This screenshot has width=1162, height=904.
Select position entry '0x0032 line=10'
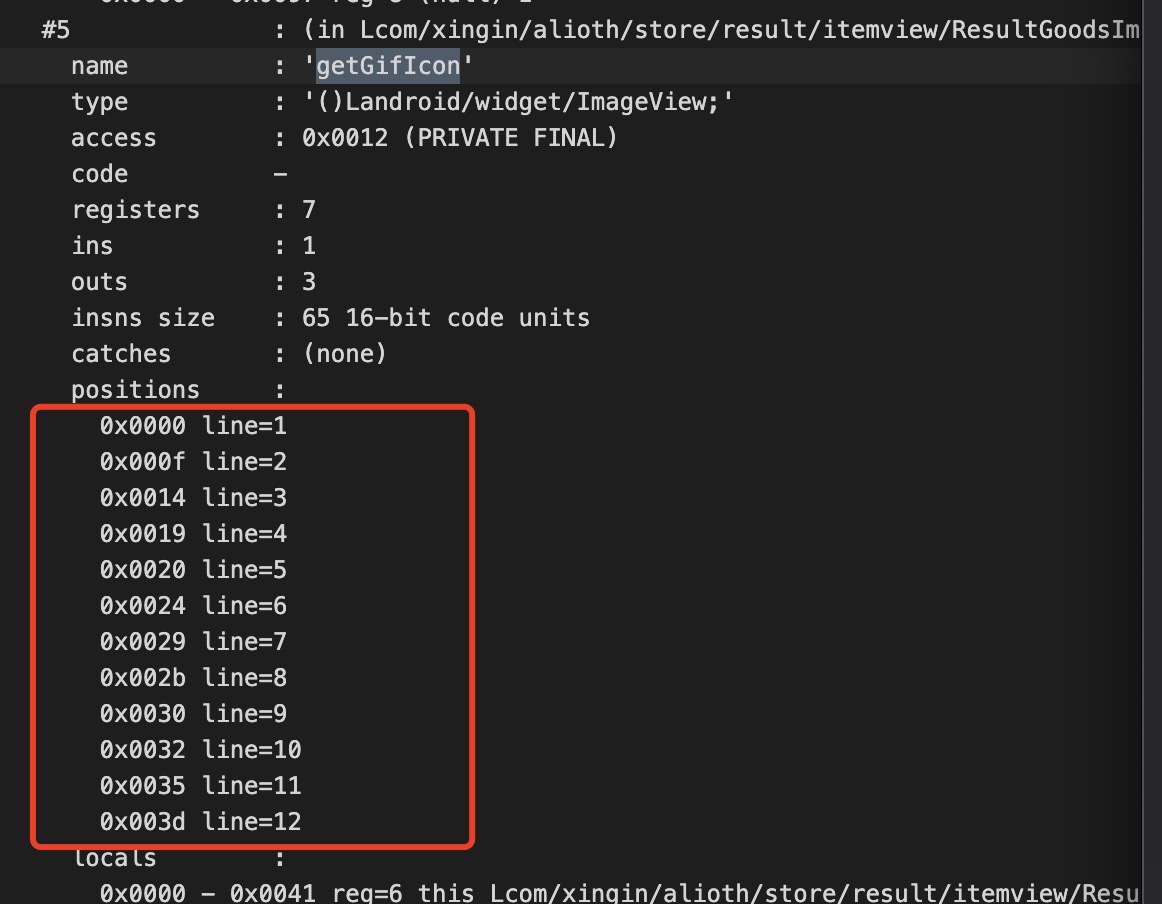click(x=200, y=749)
